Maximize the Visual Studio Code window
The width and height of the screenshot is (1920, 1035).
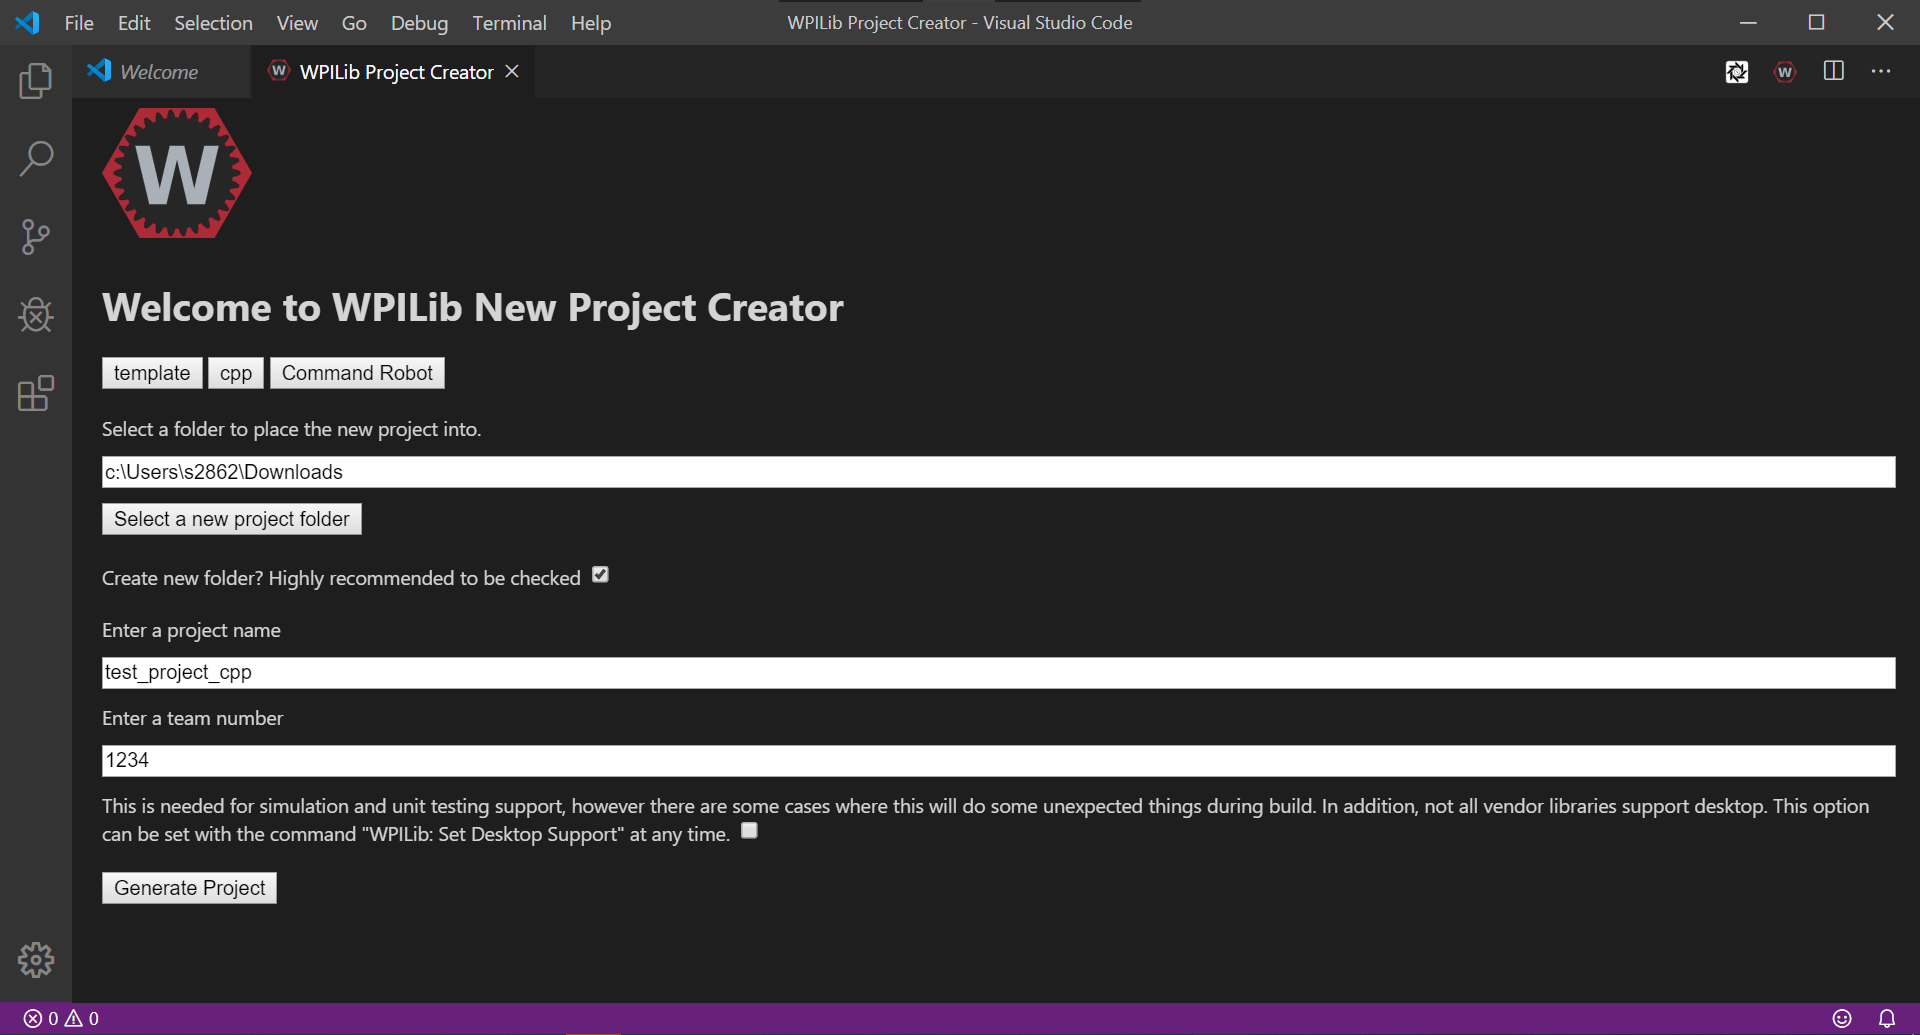point(1816,22)
